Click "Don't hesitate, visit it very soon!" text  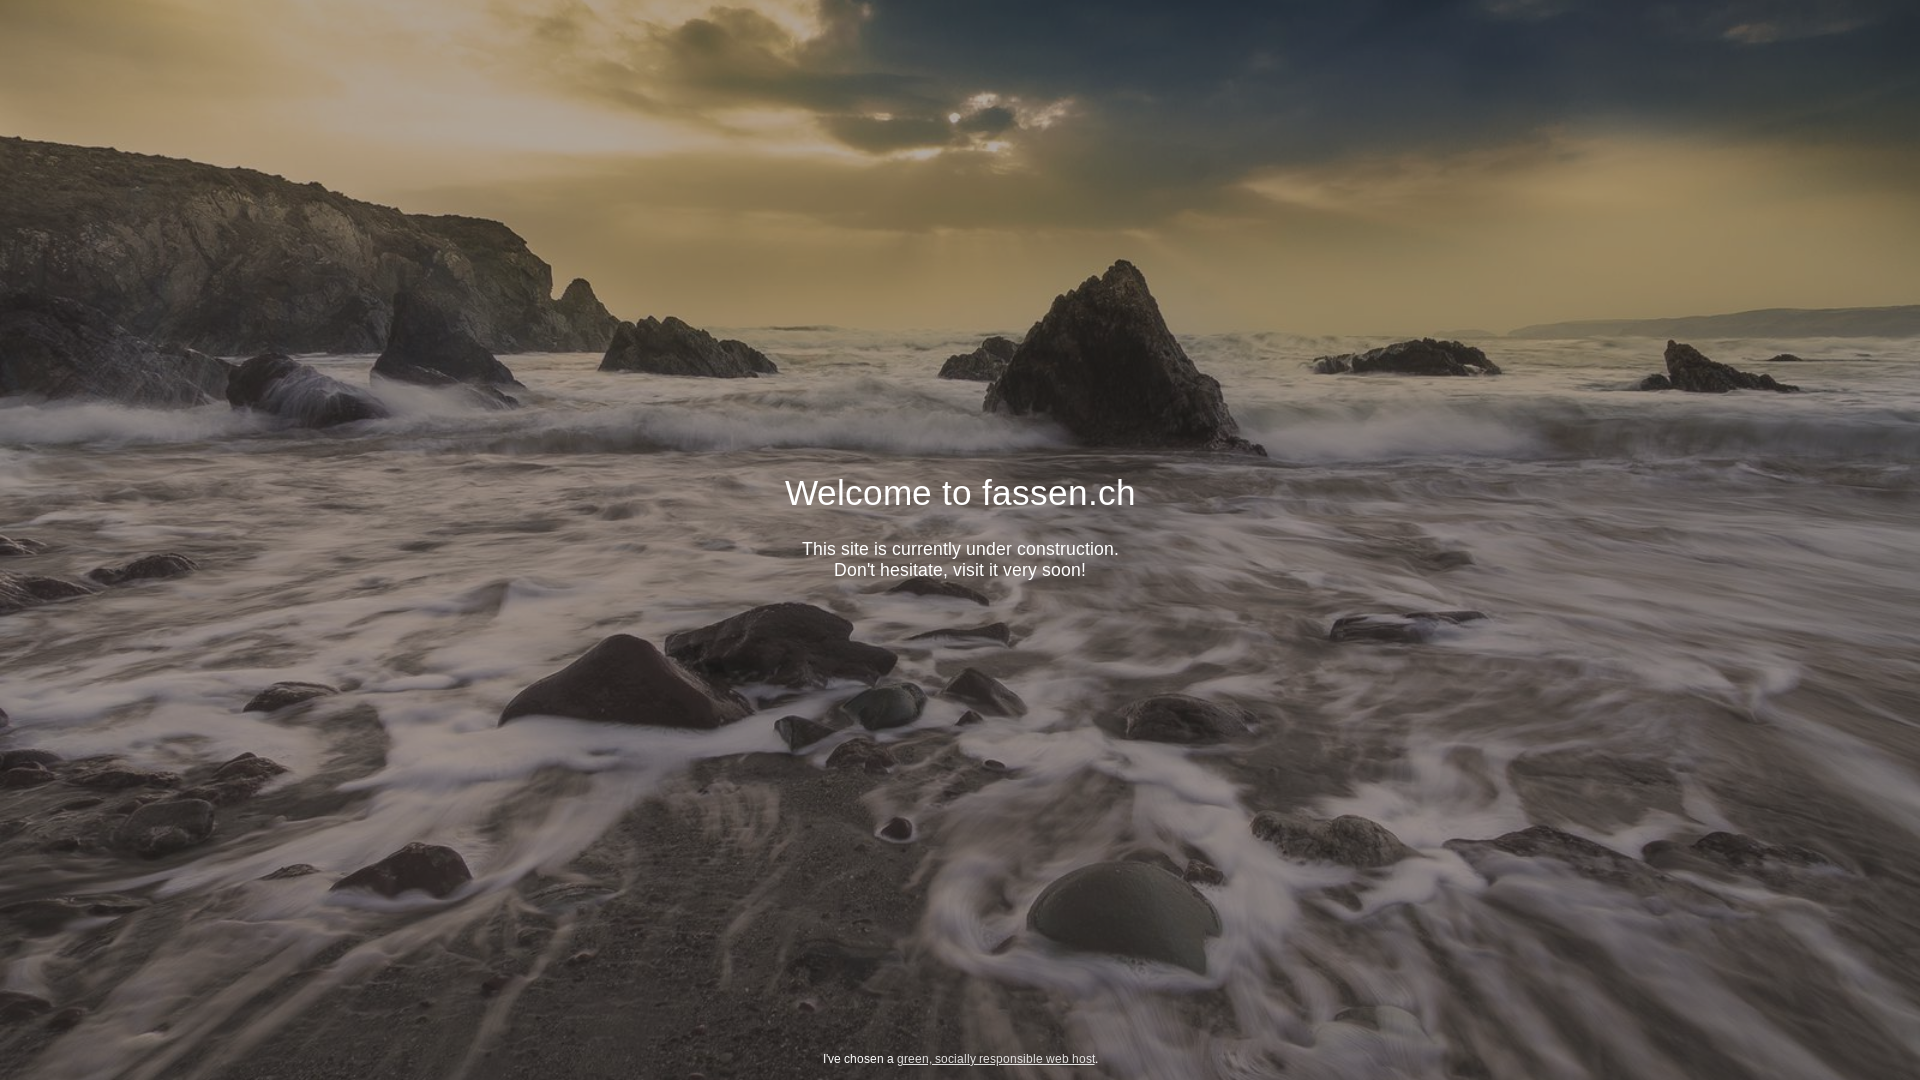pos(960,570)
